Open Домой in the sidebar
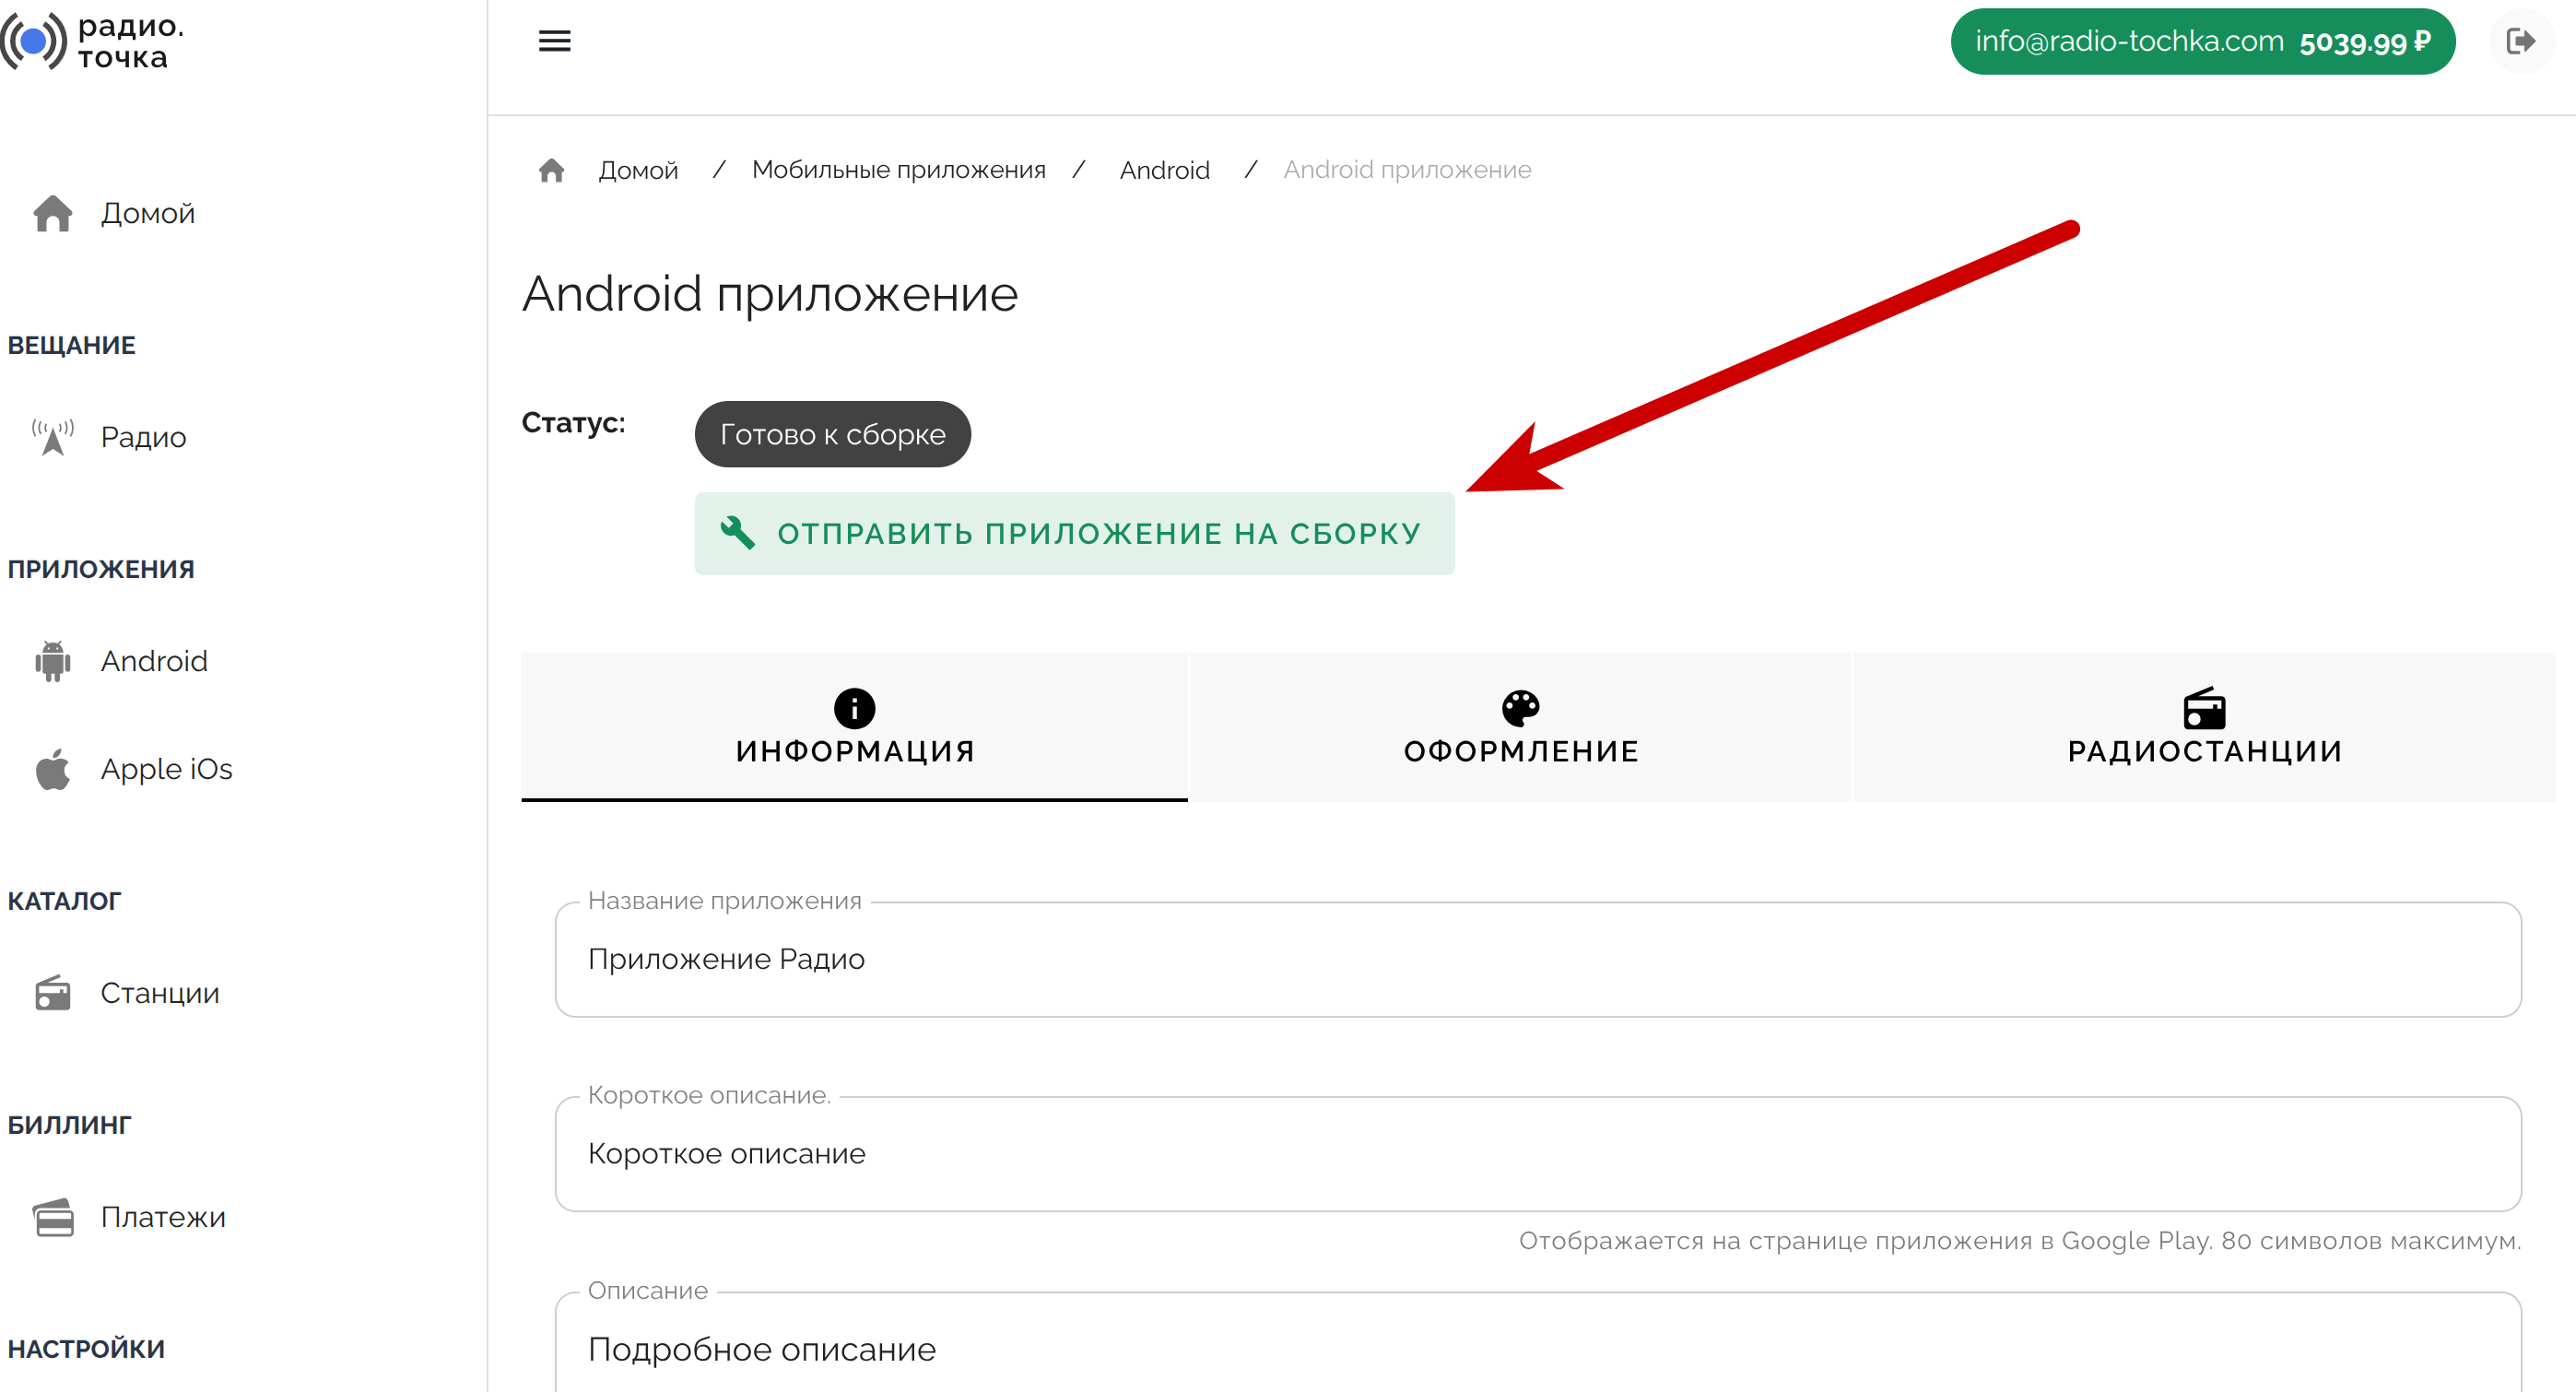 [x=147, y=213]
